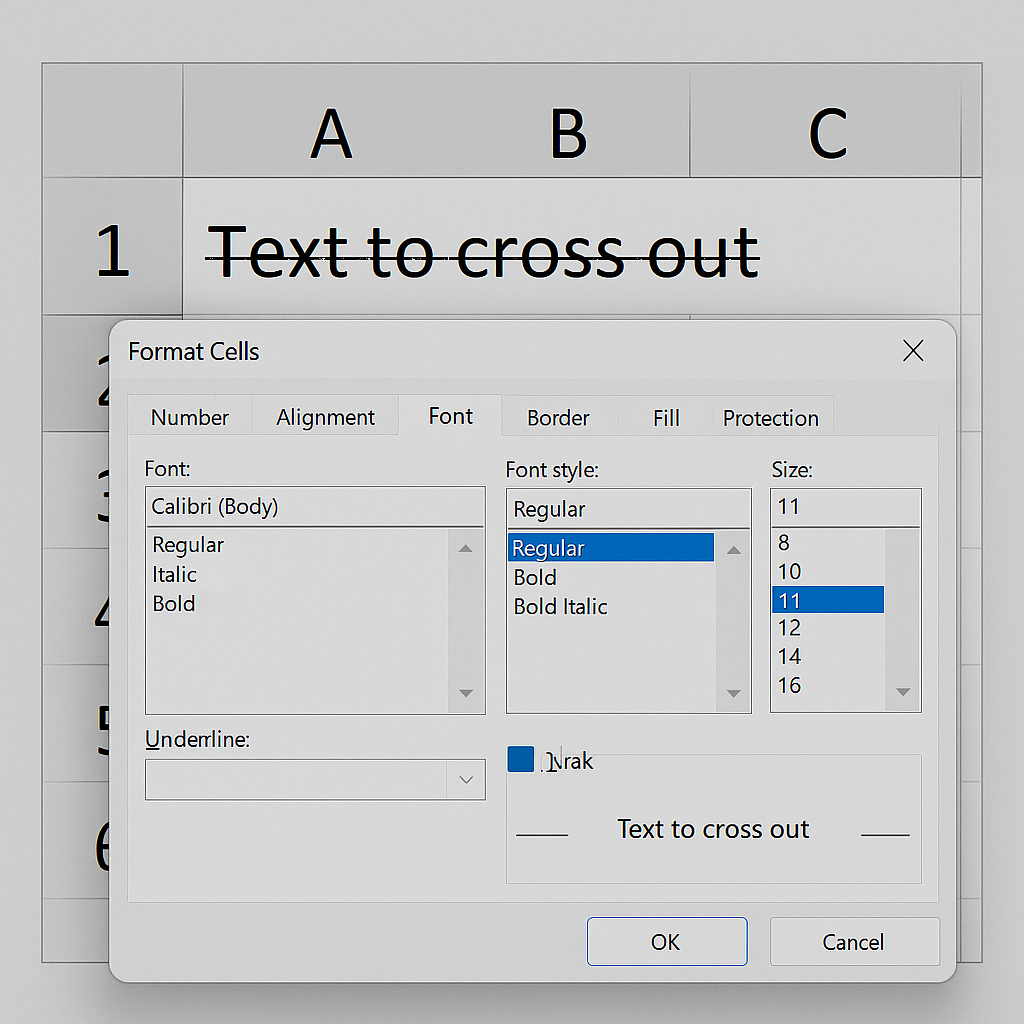
Task: Click the OK button
Action: [666, 942]
